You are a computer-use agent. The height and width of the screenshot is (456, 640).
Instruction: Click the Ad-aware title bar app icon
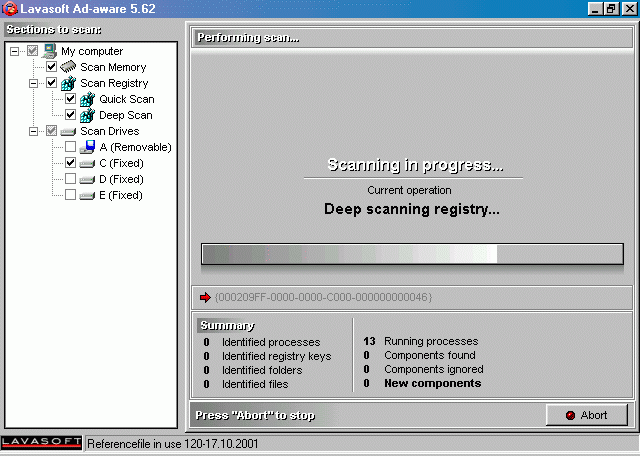point(9,9)
